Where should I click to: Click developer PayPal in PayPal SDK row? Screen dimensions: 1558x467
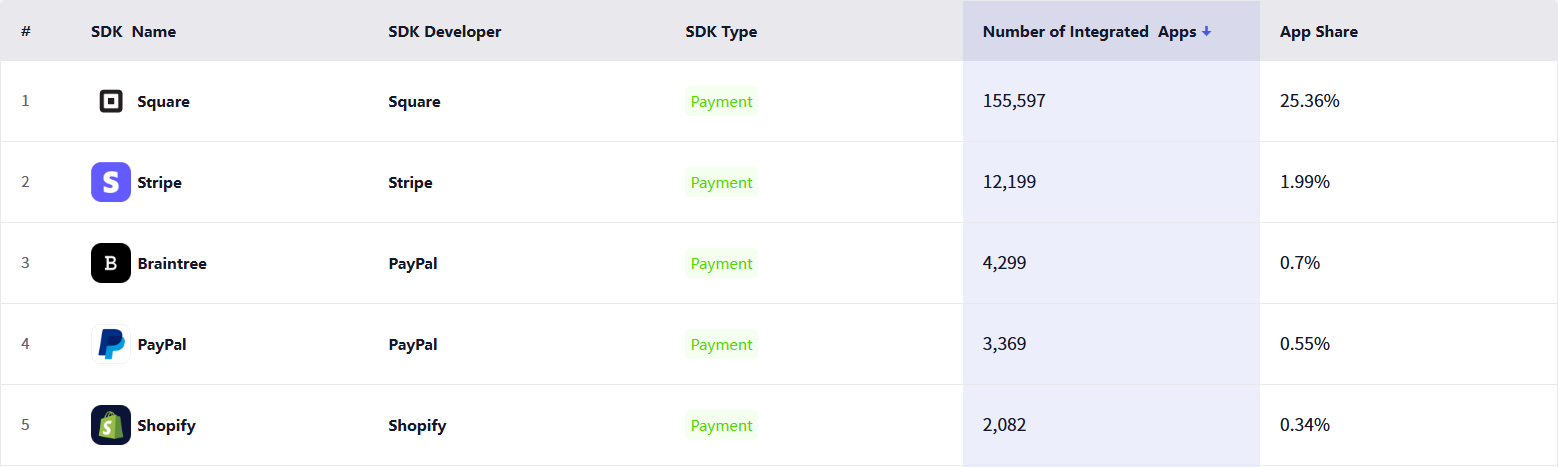pos(413,345)
